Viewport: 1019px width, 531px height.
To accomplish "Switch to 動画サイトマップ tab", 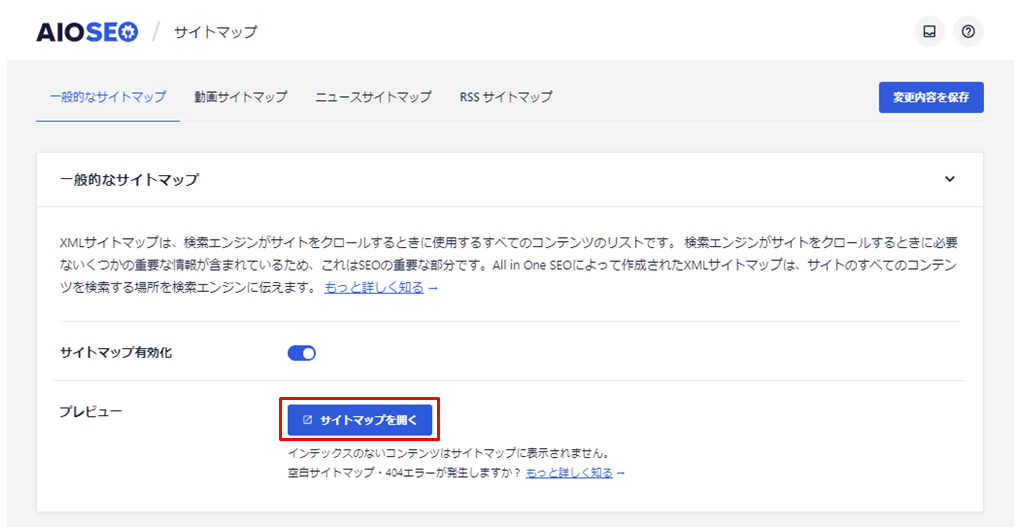I will coord(240,97).
